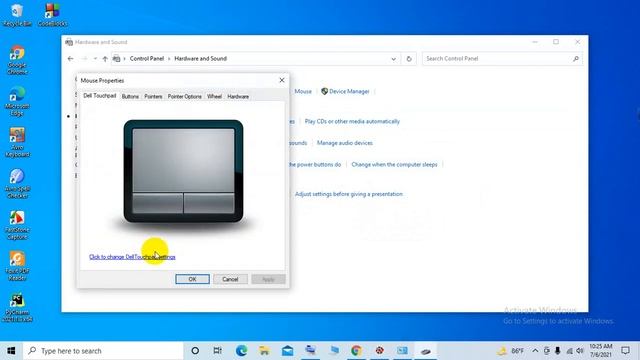Click the Cortana circle on taskbar
The height and width of the screenshot is (360, 640).
(x=195, y=351)
